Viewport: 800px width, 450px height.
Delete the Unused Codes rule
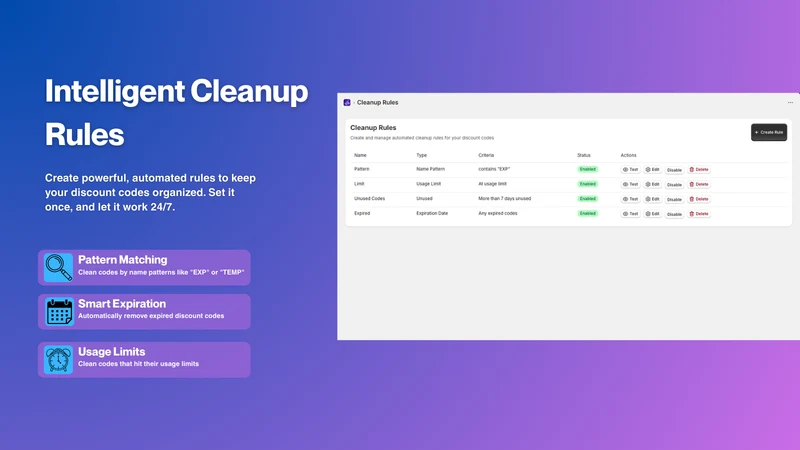[x=699, y=199]
